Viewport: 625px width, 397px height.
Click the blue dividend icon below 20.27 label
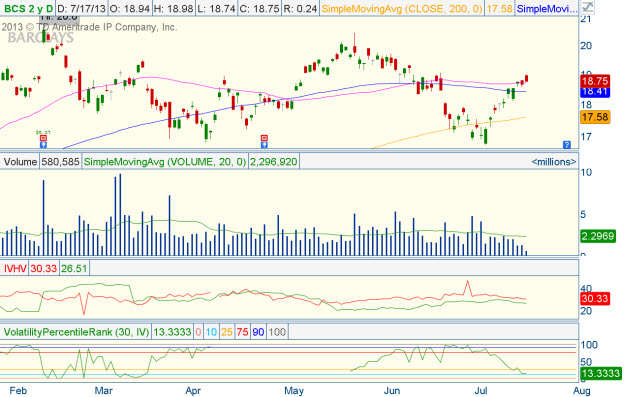pyautogui.click(x=43, y=144)
